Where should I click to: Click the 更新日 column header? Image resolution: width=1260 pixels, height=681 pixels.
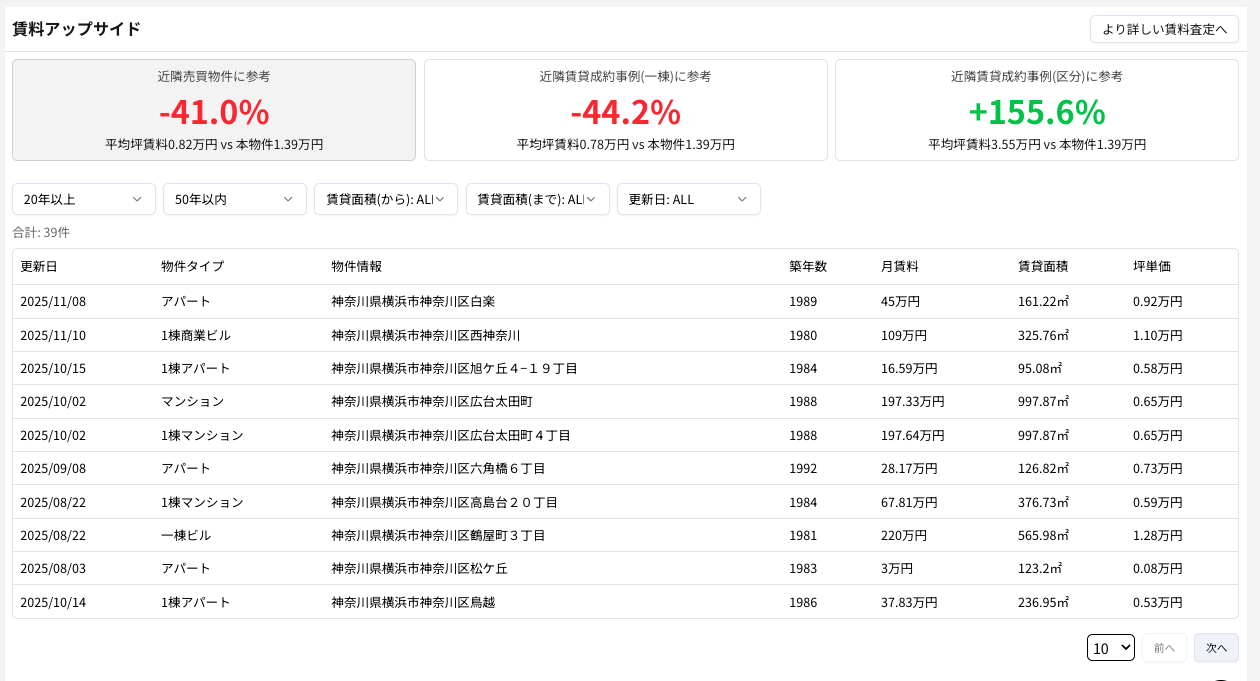(x=37, y=266)
